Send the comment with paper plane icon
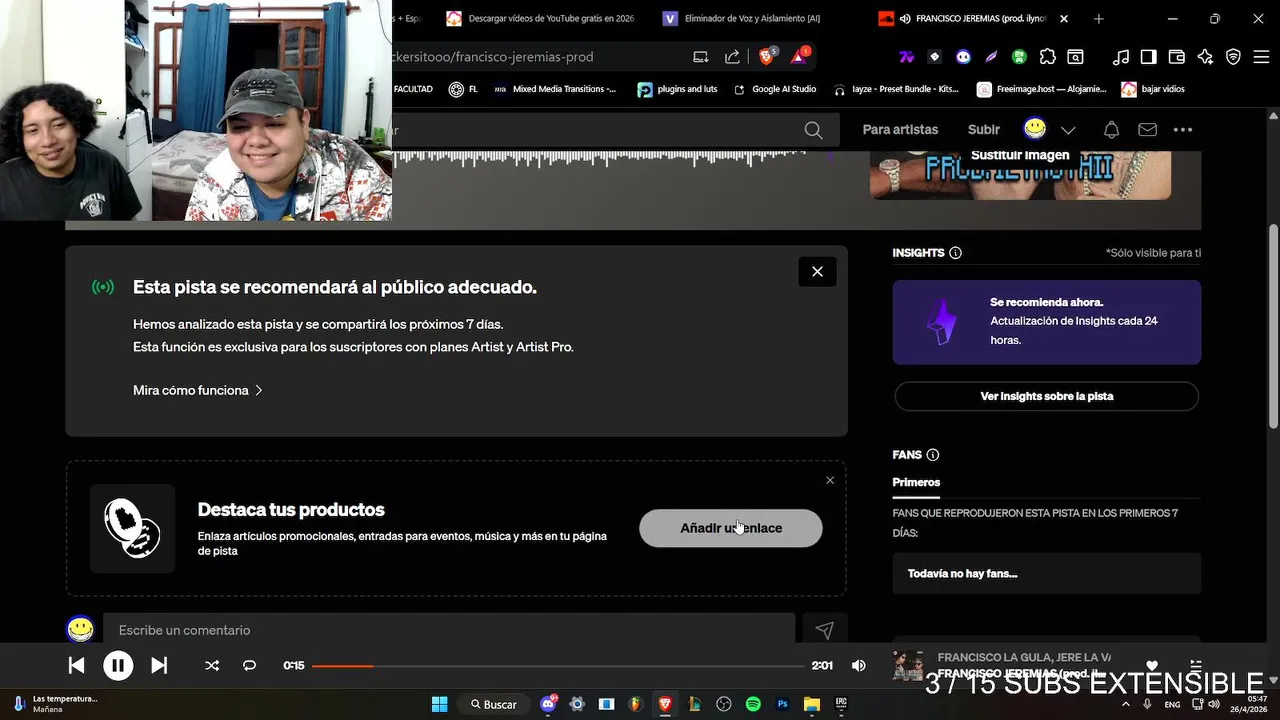Screen dimensions: 1280x720 pyautogui.click(x=824, y=630)
